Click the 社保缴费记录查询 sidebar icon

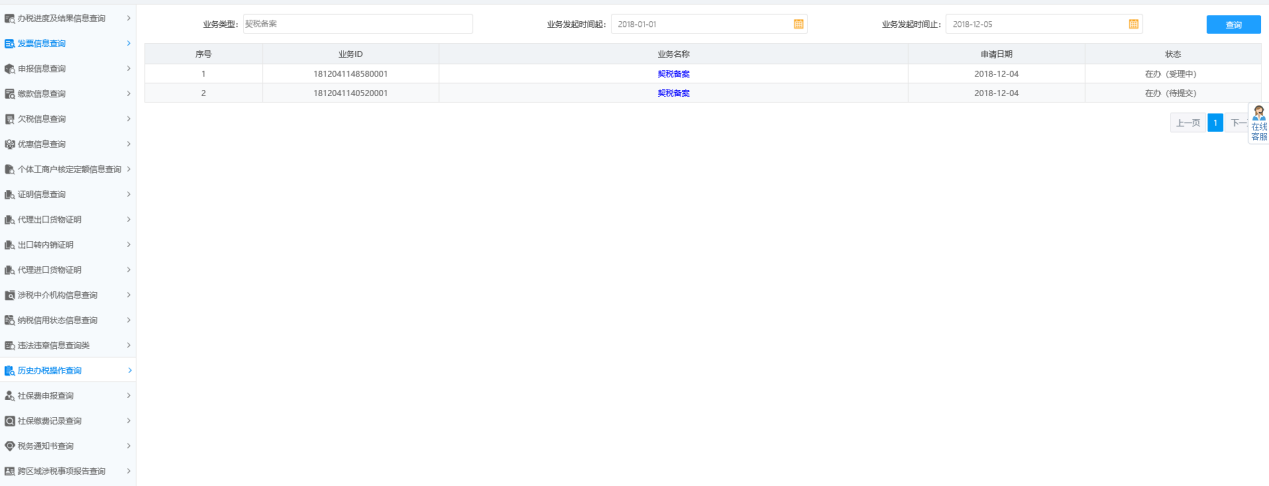(x=9, y=421)
